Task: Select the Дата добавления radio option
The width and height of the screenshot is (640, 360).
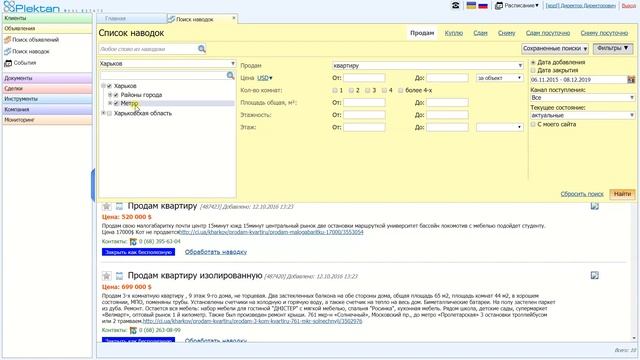Action: 533,62
